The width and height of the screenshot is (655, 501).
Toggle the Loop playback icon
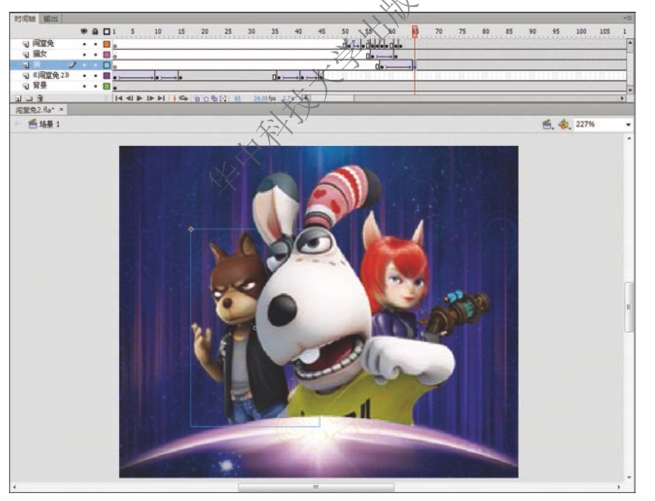coord(184,98)
